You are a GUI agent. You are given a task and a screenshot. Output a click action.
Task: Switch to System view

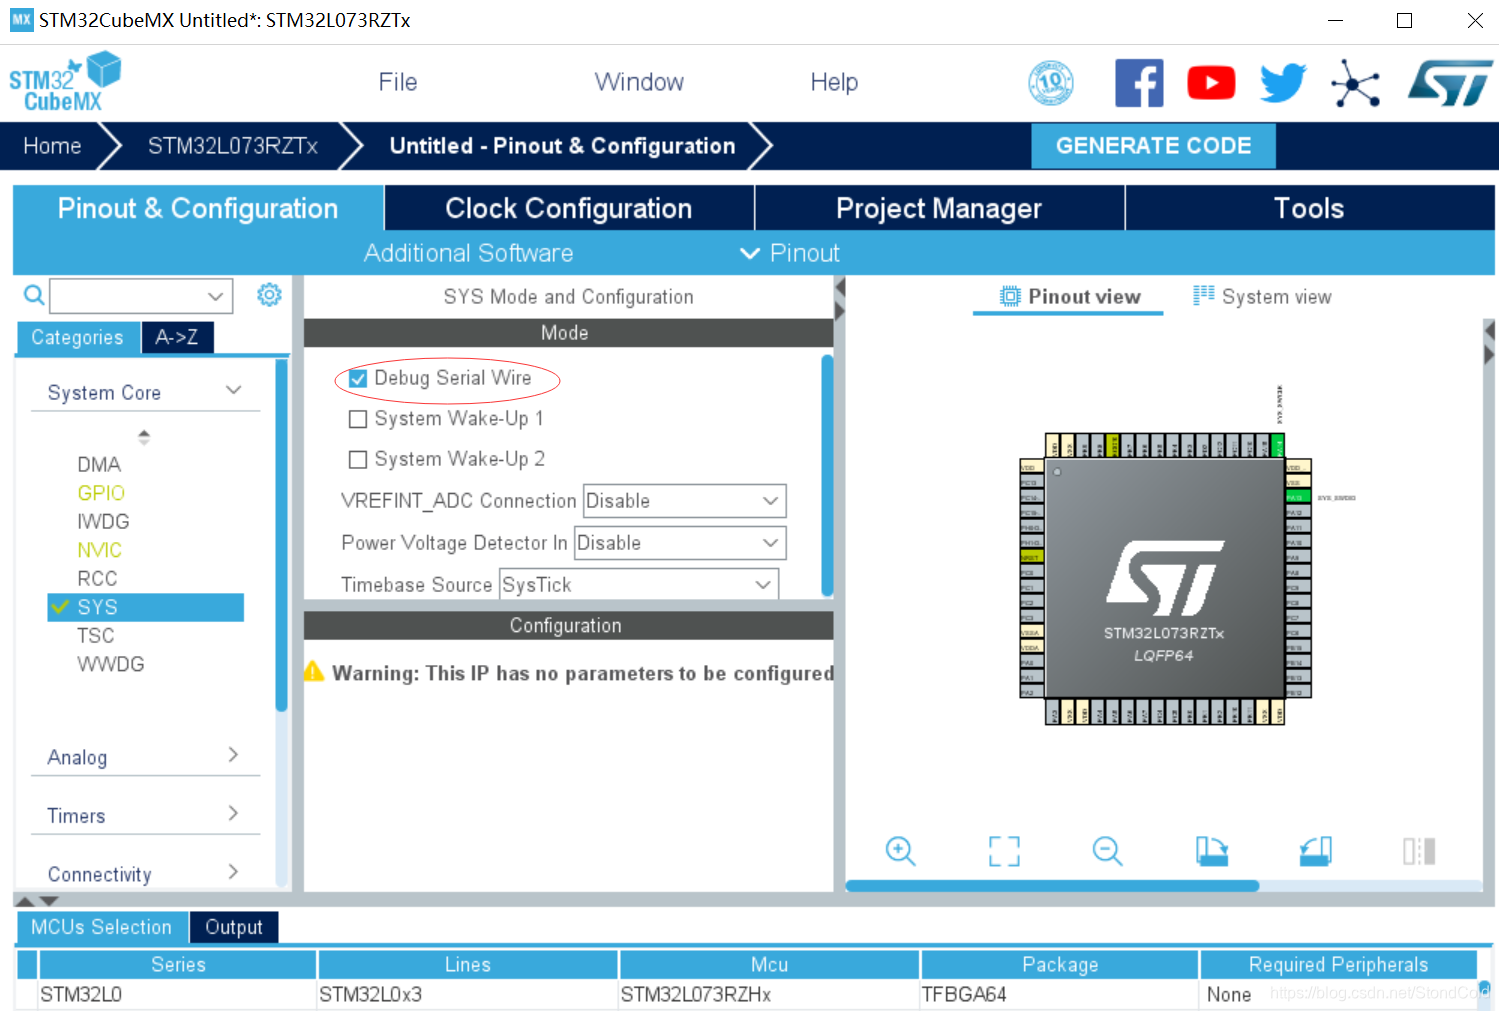pos(1263,296)
